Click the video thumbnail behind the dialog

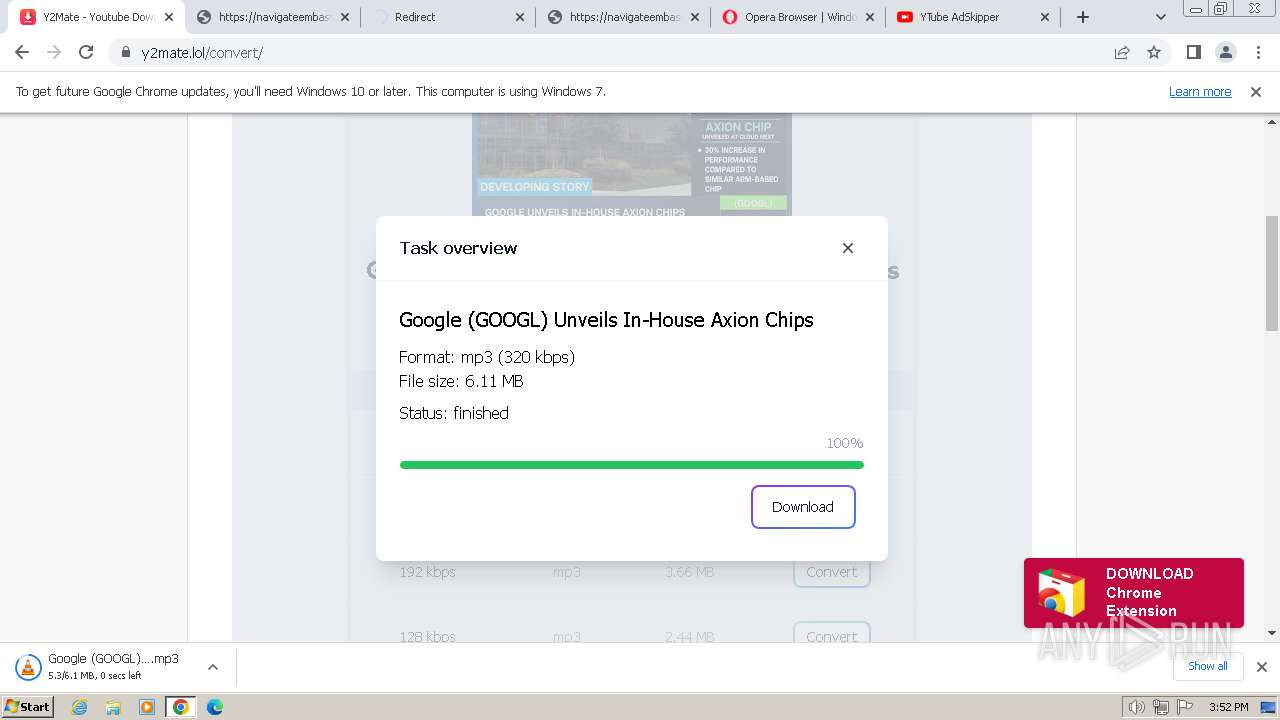(x=632, y=165)
